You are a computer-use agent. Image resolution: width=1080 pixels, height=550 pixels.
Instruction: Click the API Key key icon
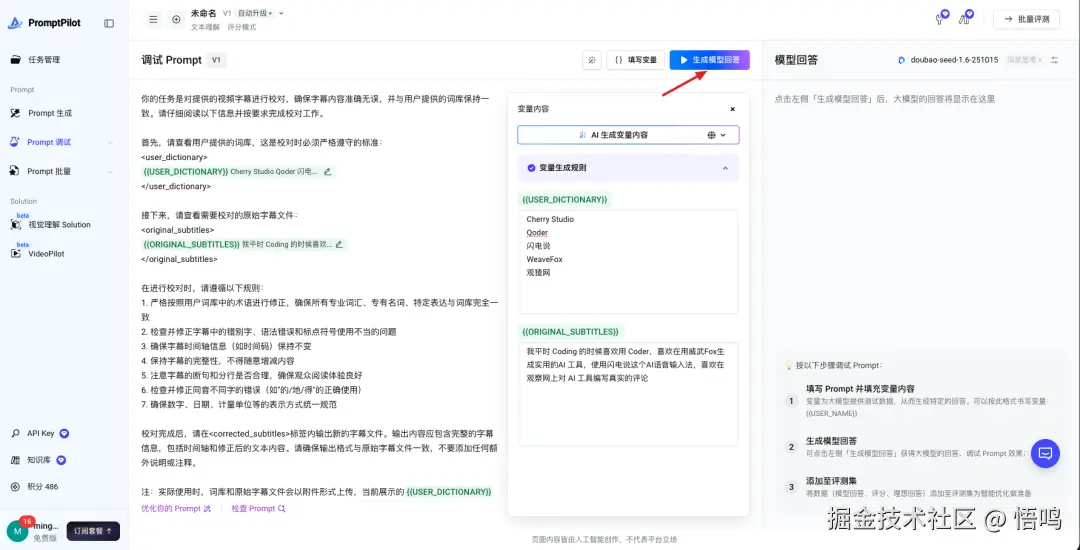(x=15, y=434)
